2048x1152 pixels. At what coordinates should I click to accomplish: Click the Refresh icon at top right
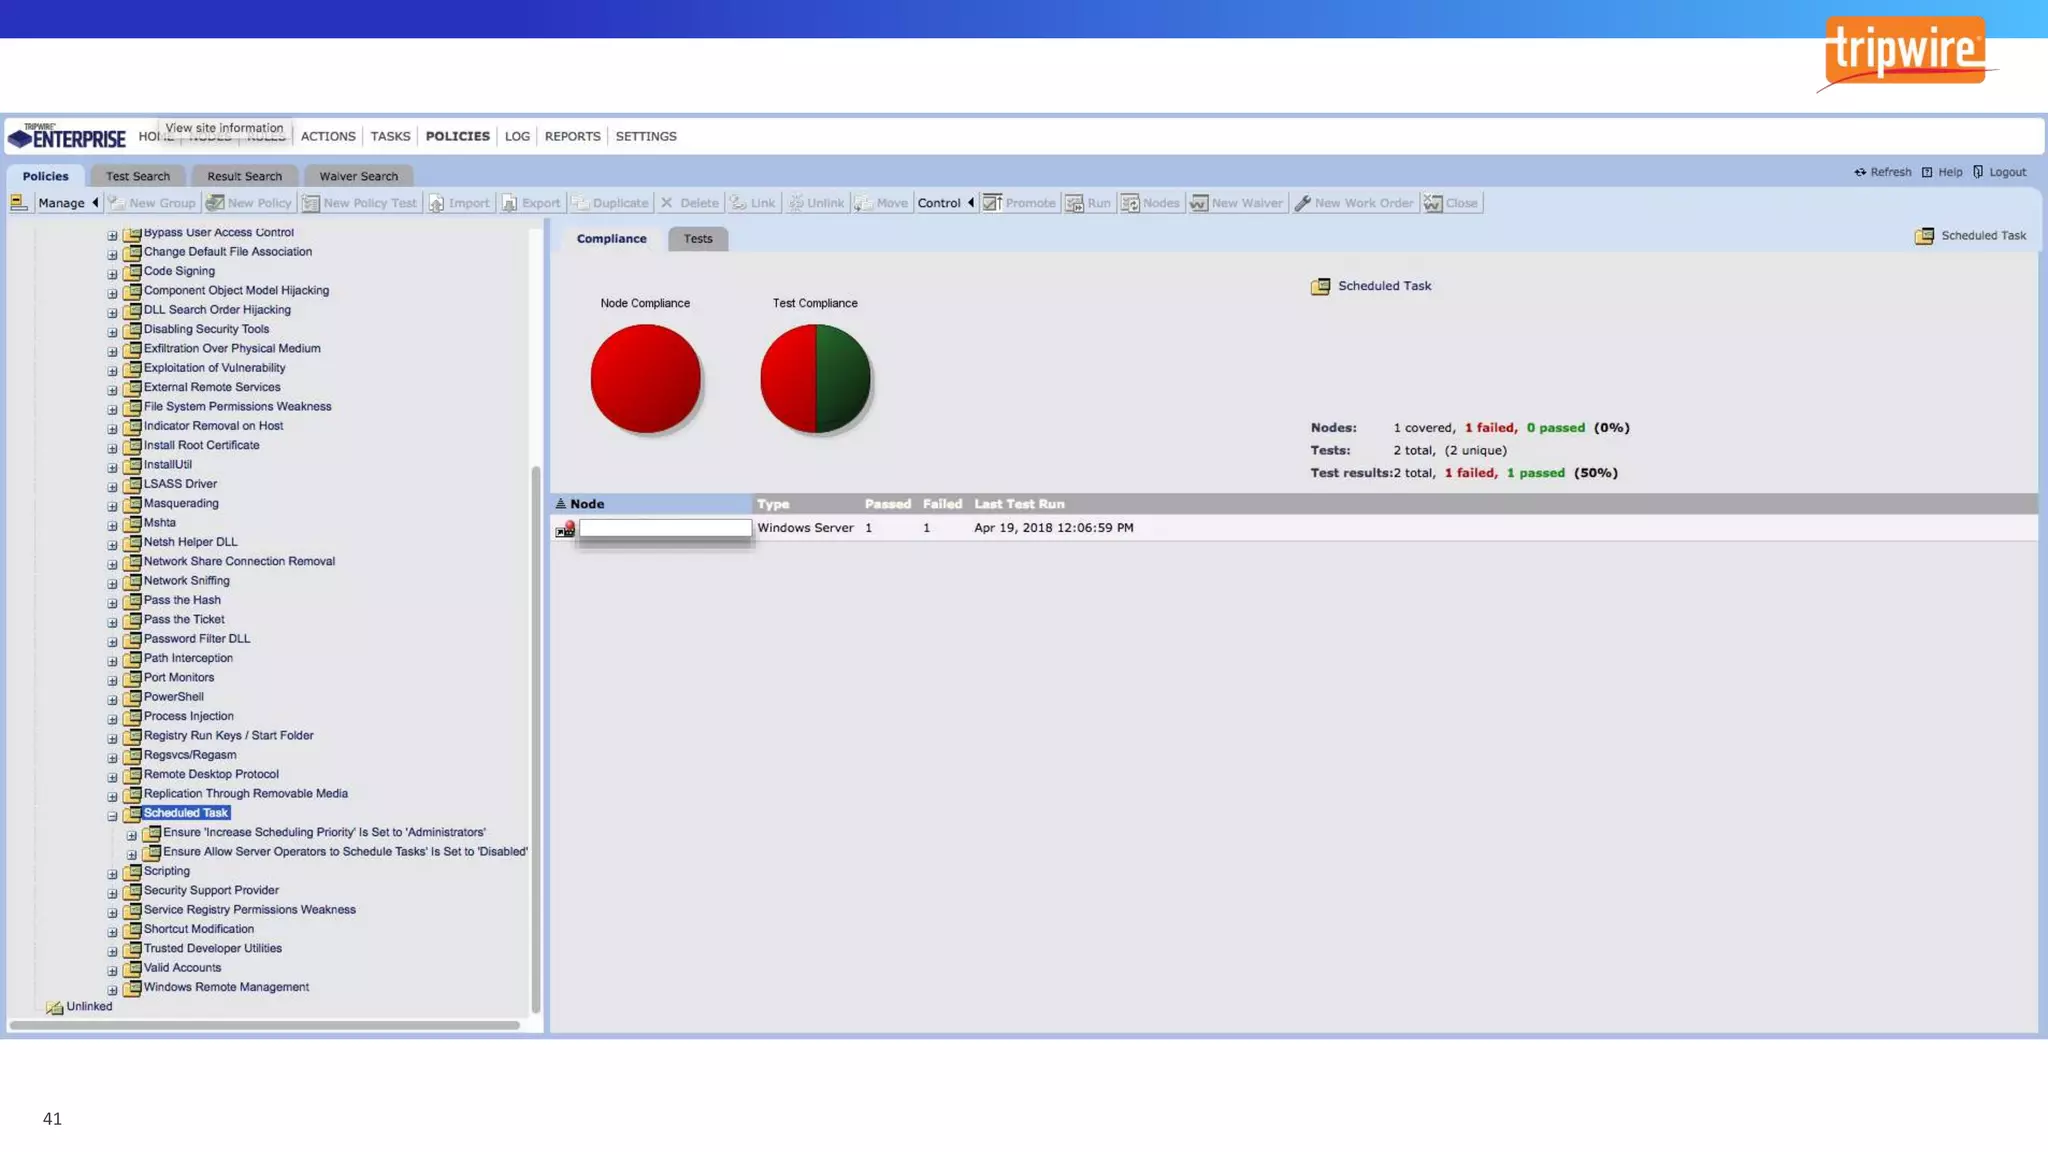tap(1860, 172)
